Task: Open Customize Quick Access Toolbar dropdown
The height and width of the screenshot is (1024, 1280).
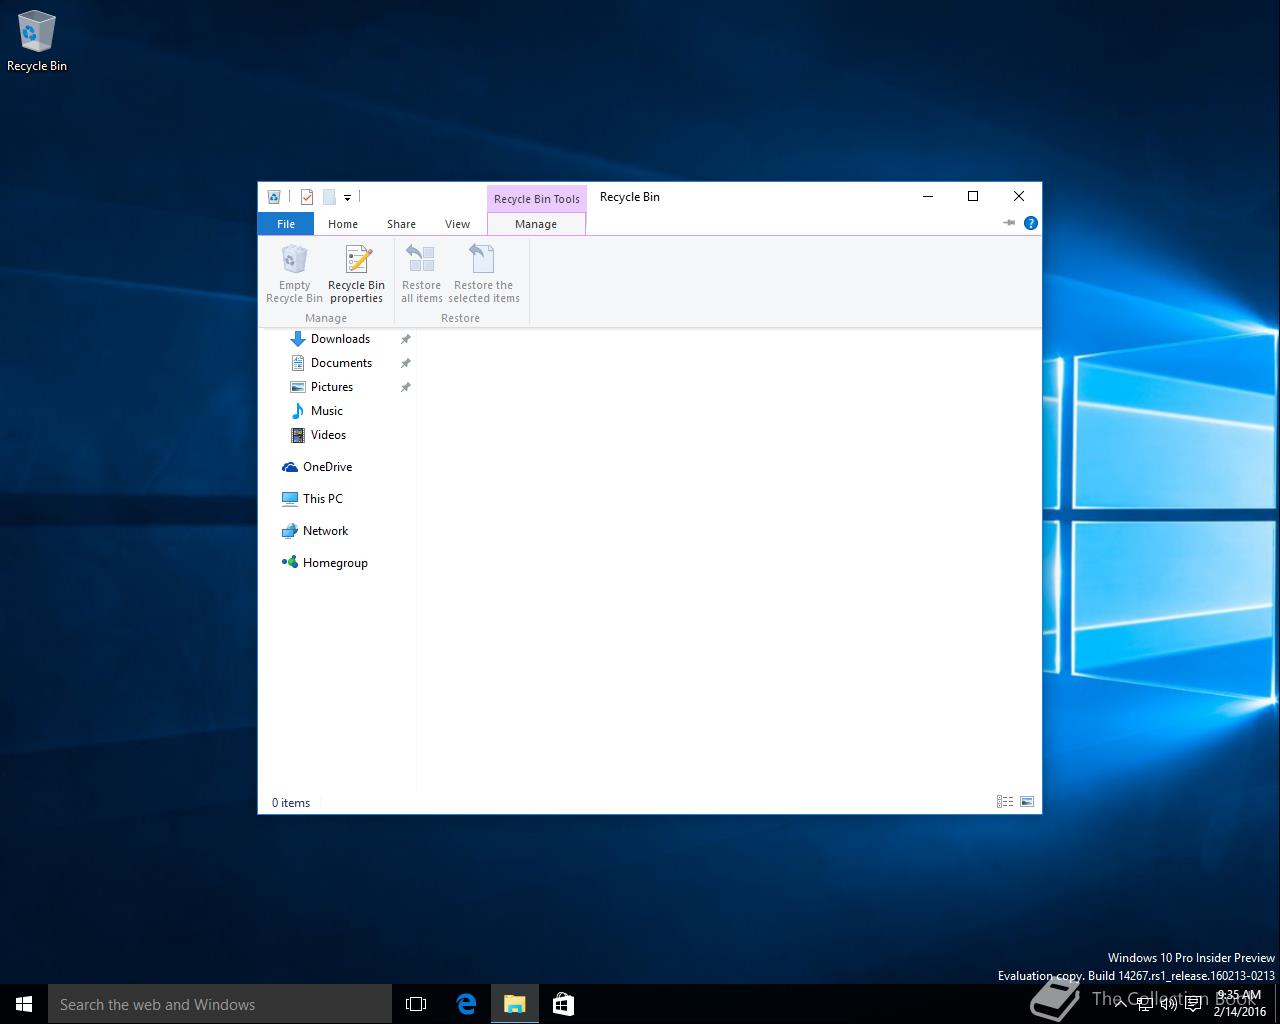Action: (x=347, y=198)
